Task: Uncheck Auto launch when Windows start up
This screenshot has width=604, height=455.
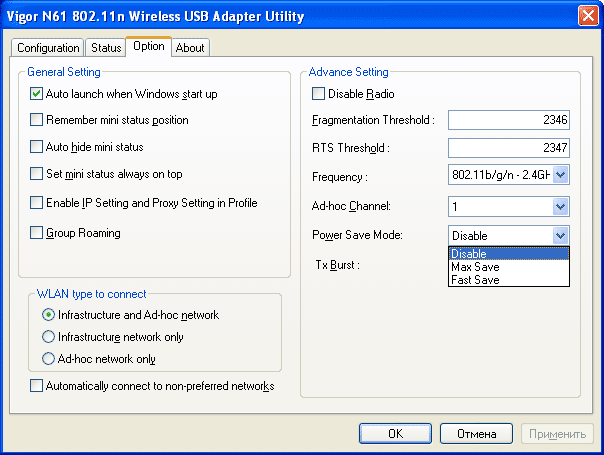Action: (x=36, y=94)
